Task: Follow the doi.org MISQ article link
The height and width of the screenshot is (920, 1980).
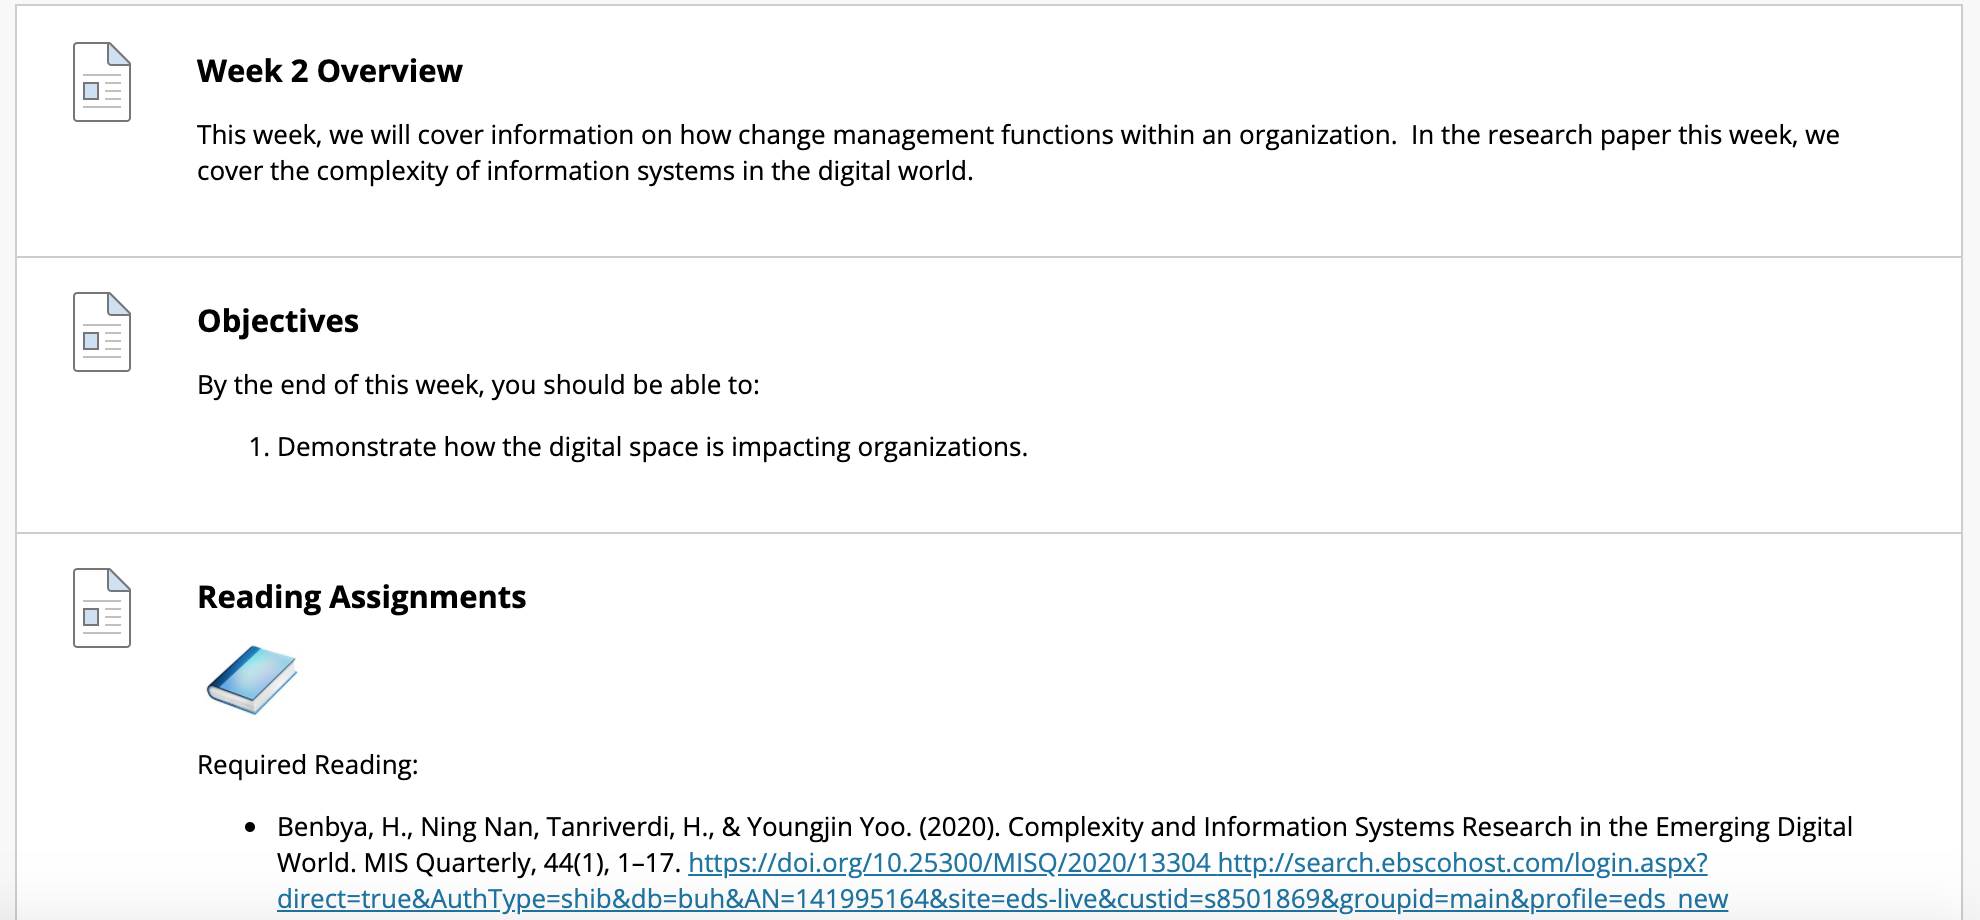Action: click(x=949, y=863)
